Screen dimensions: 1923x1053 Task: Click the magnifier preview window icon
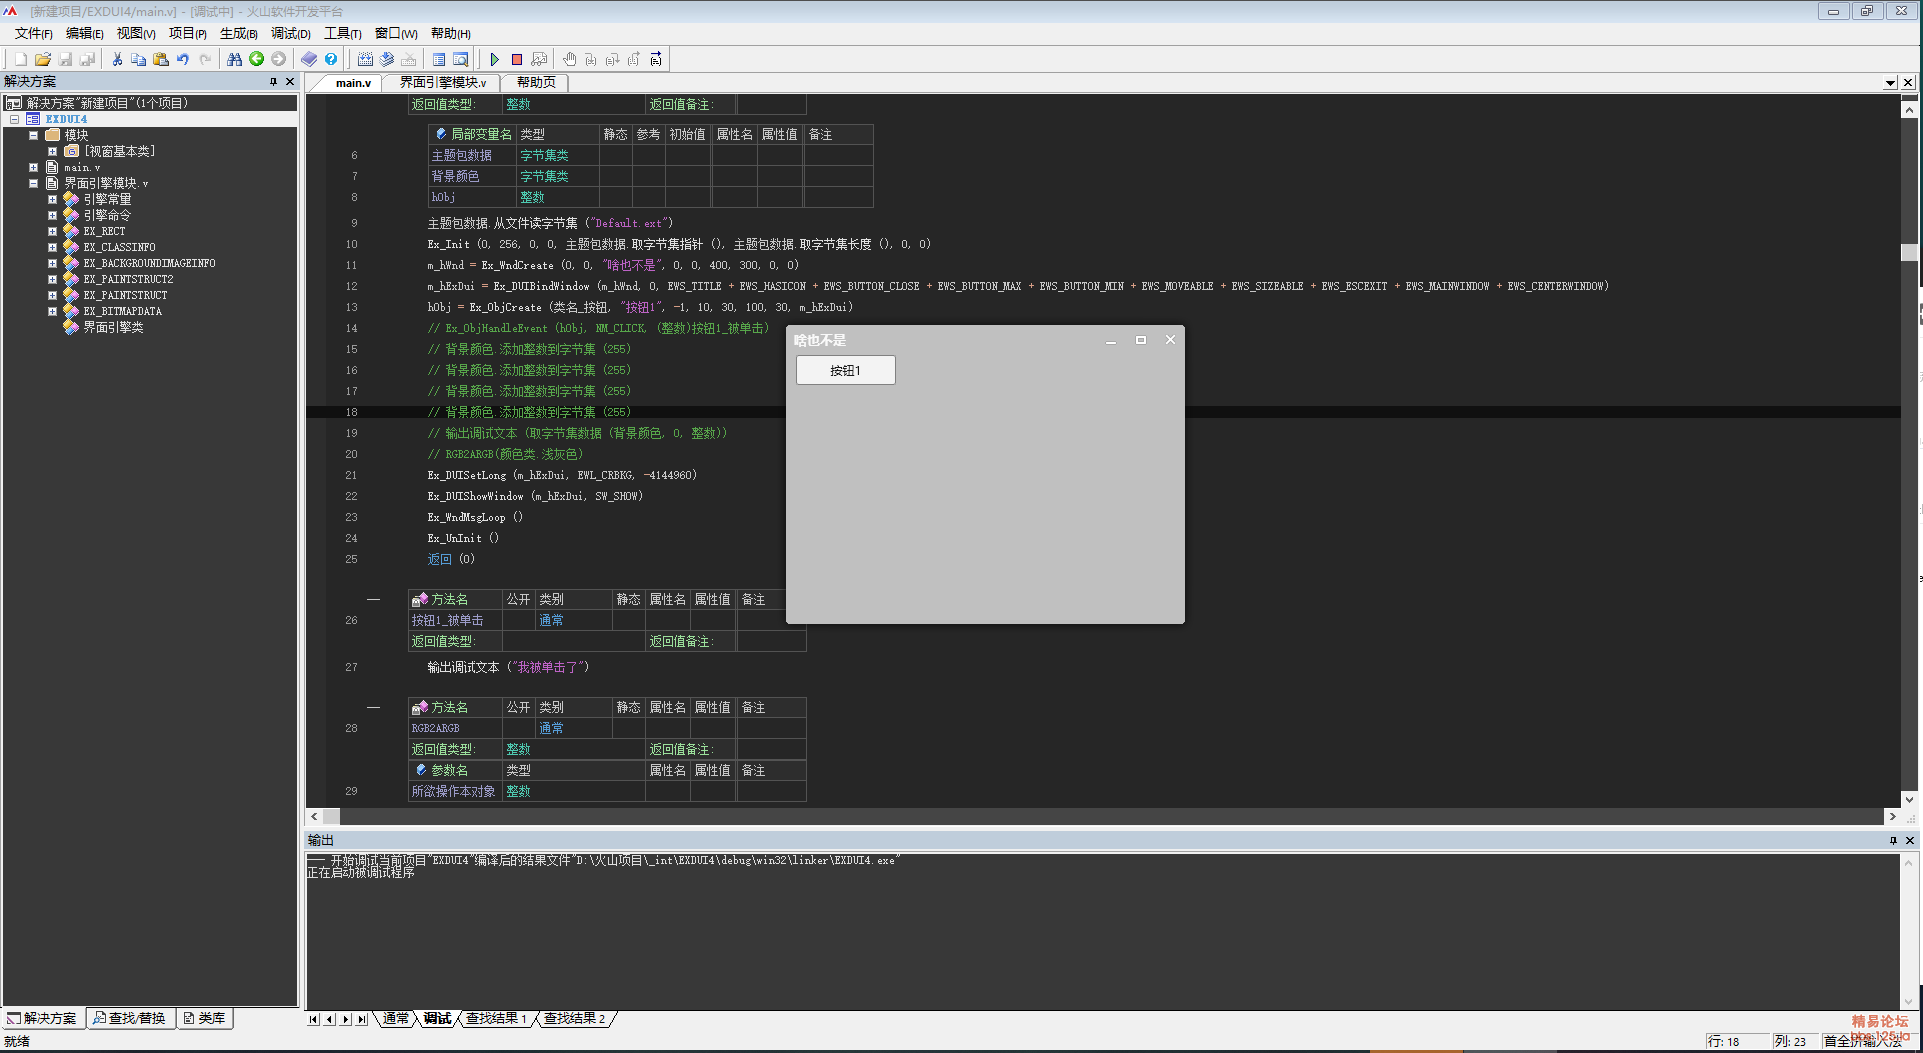461,59
